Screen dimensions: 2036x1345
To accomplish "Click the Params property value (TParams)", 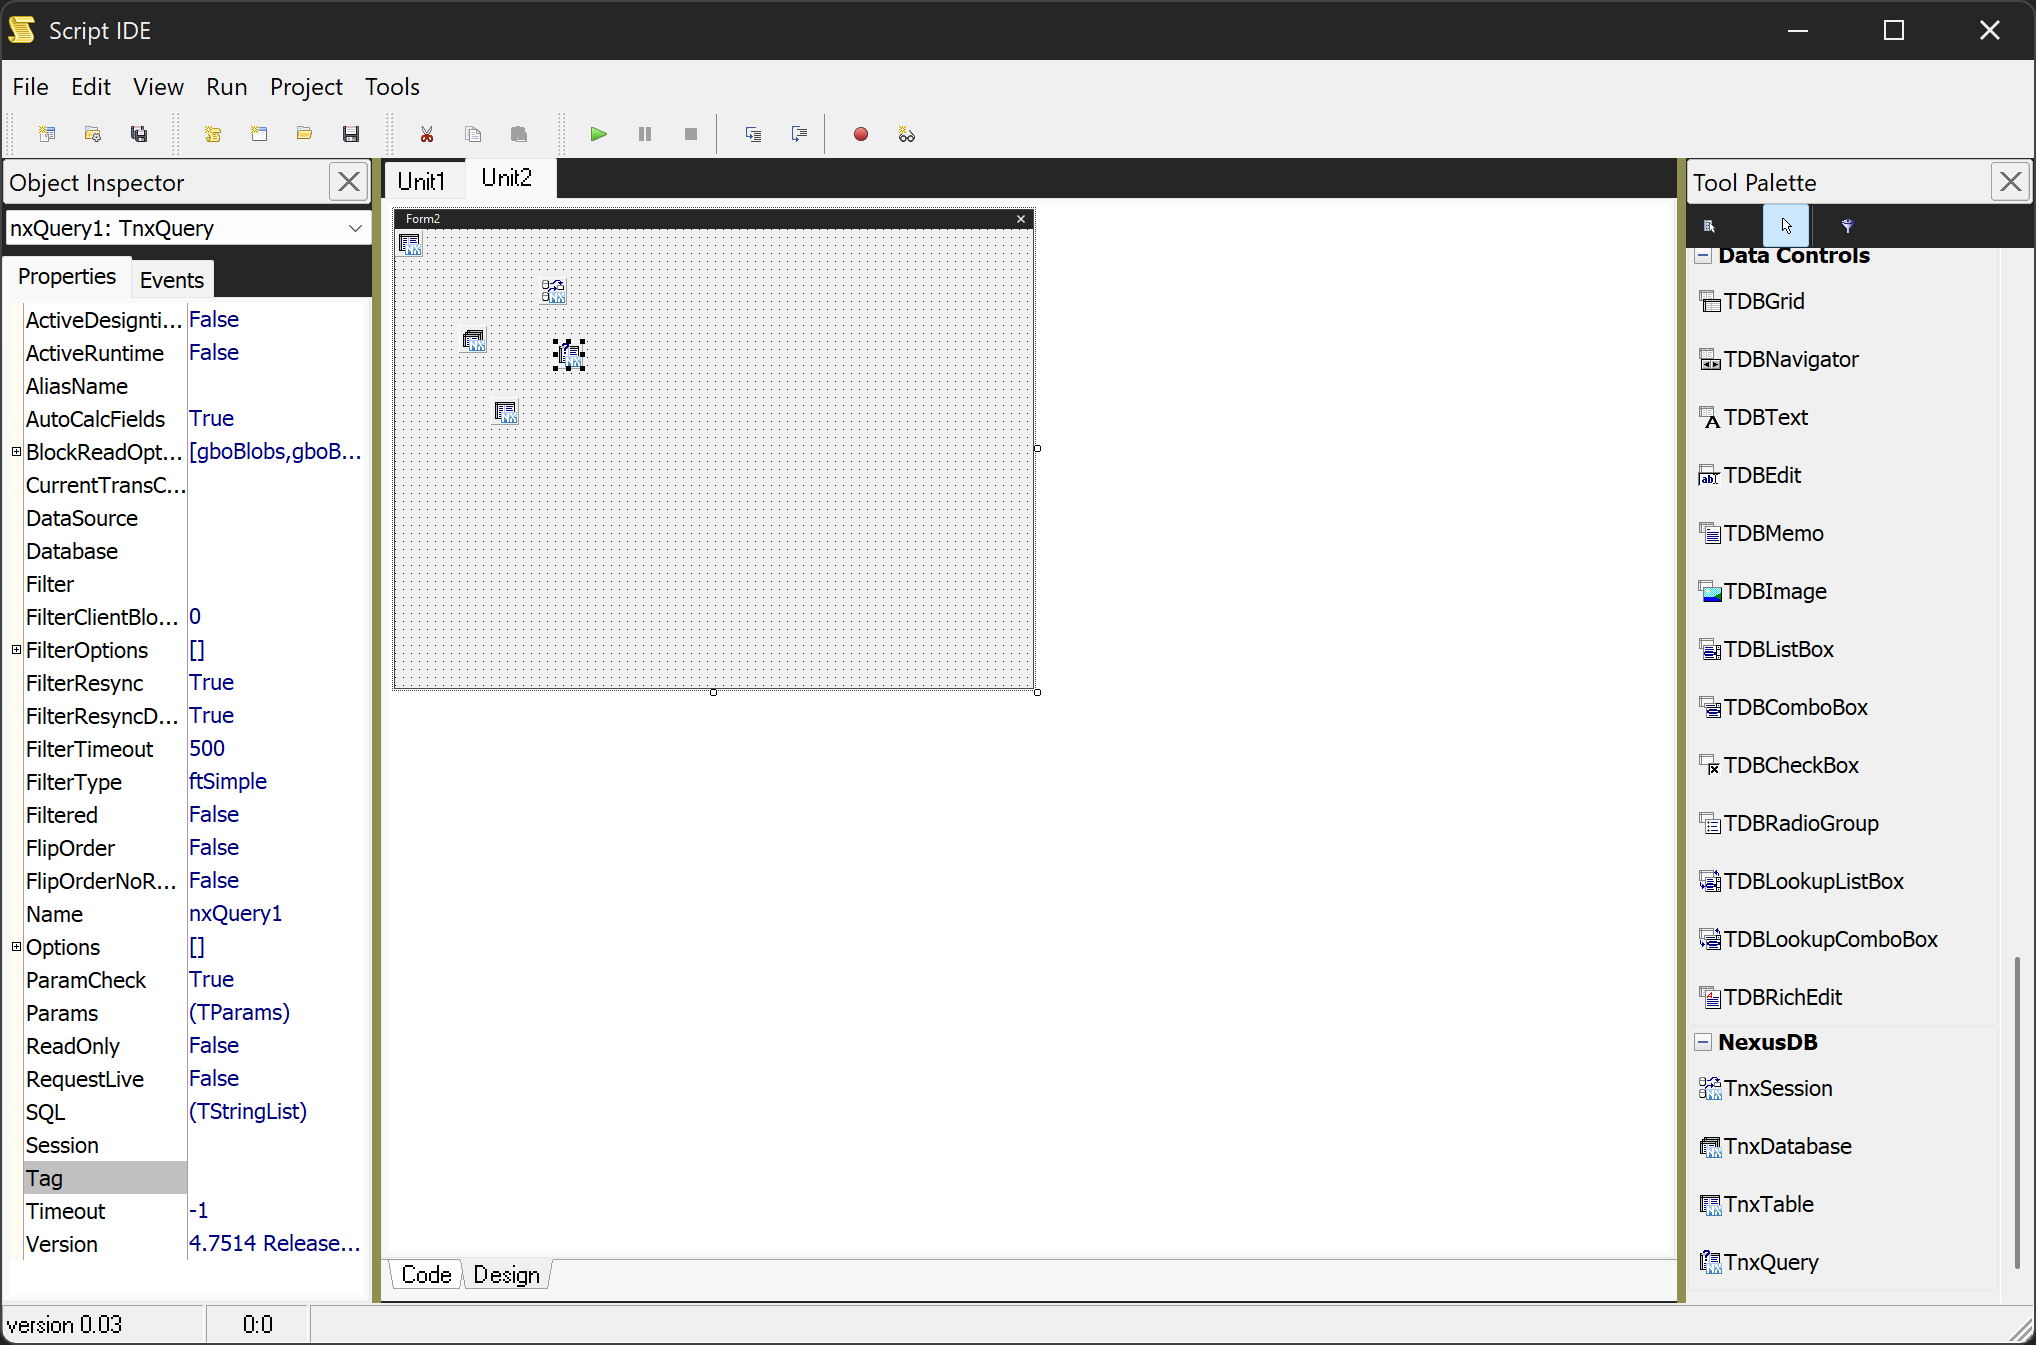I will point(240,1013).
